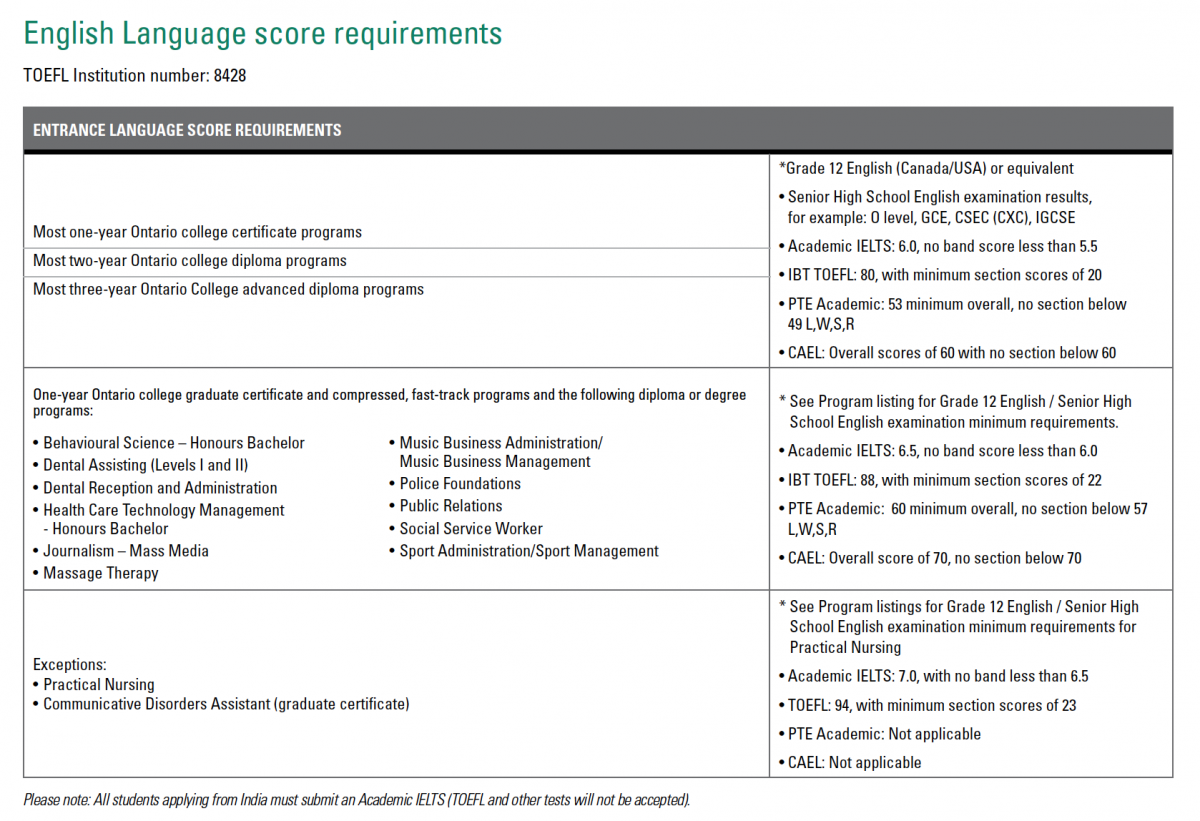1200x821 pixels.
Task: Click 'Academic IELTS: 7.0, with no band less than 6.5'
Action: (x=933, y=676)
